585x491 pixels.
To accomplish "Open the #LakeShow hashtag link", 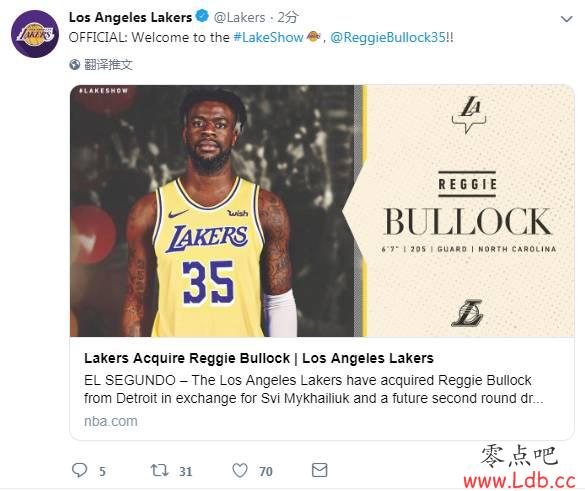I will (x=268, y=37).
